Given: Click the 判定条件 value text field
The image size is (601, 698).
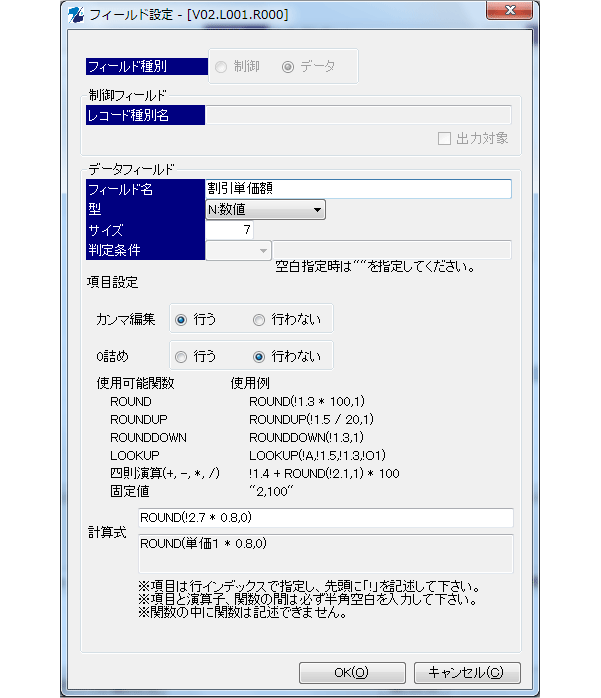Looking at the screenshot, I should (x=392, y=250).
